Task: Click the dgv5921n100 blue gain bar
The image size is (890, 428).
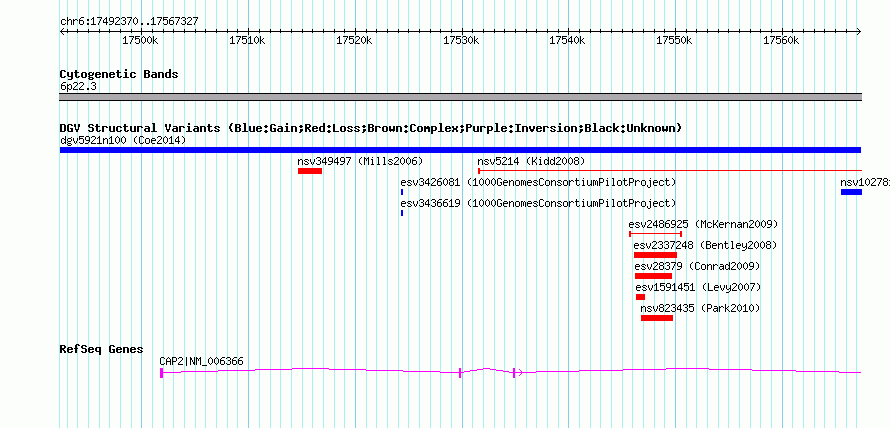Action: tap(460, 150)
